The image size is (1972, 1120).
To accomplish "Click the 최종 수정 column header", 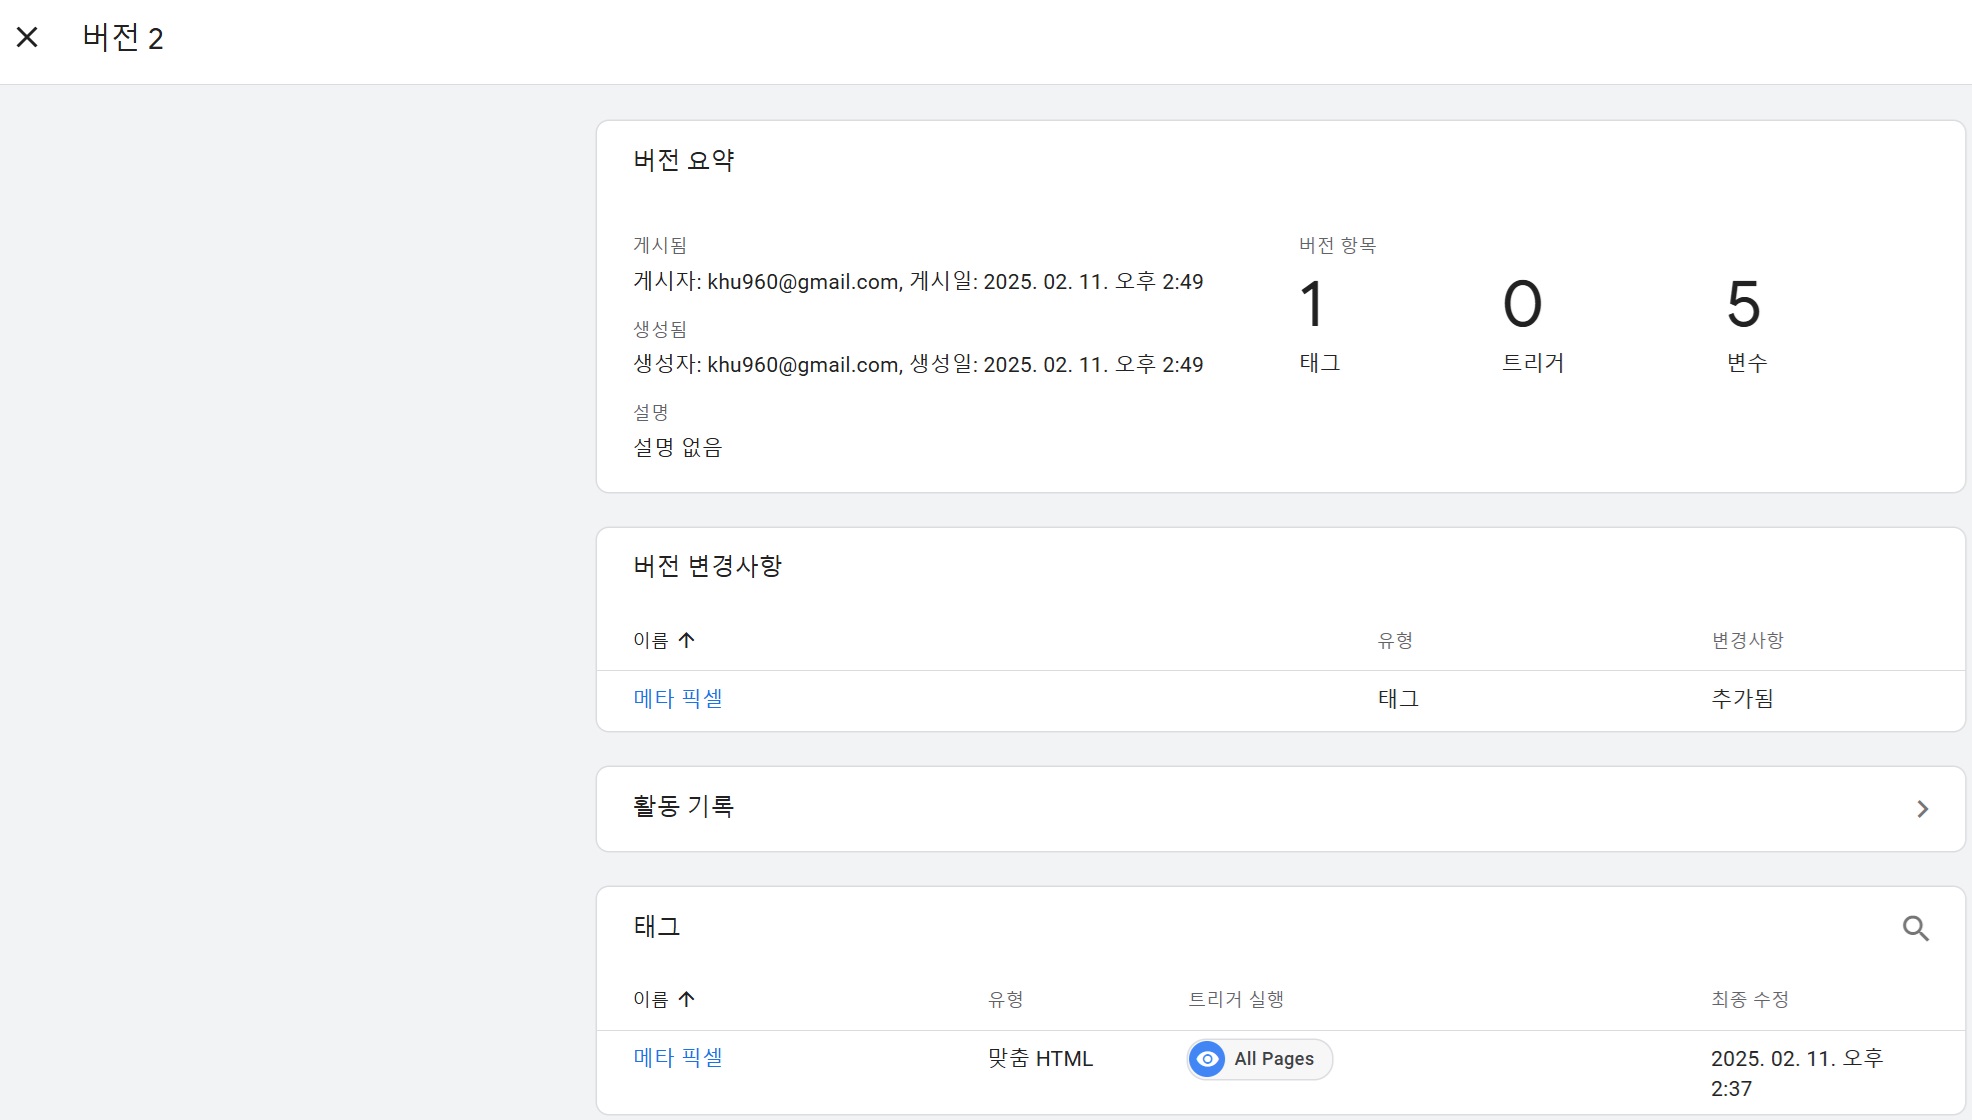I will tap(1749, 999).
